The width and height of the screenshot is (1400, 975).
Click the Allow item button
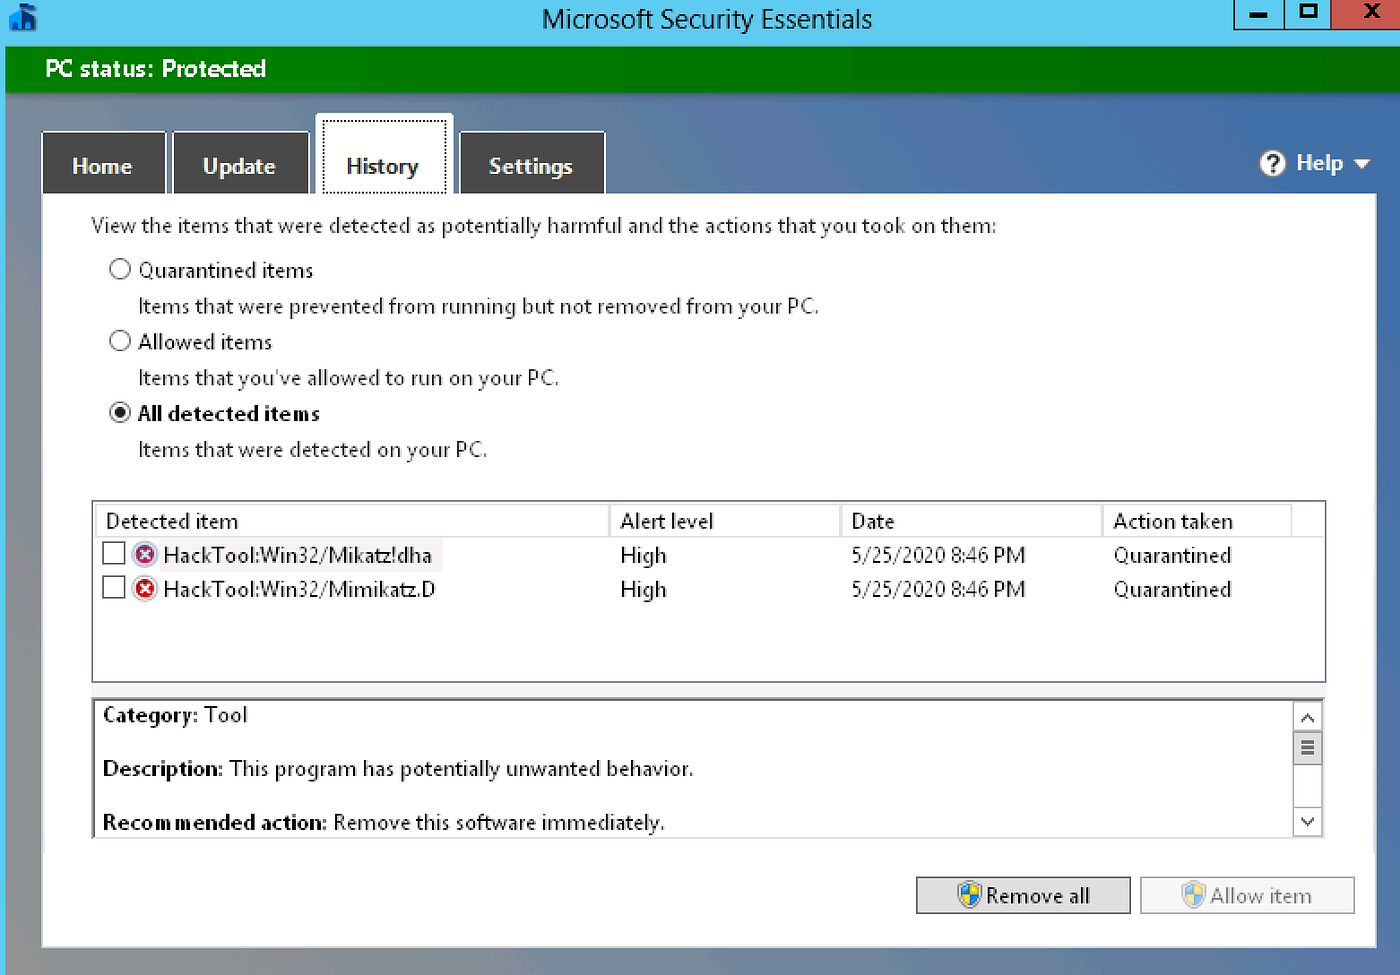click(1247, 895)
